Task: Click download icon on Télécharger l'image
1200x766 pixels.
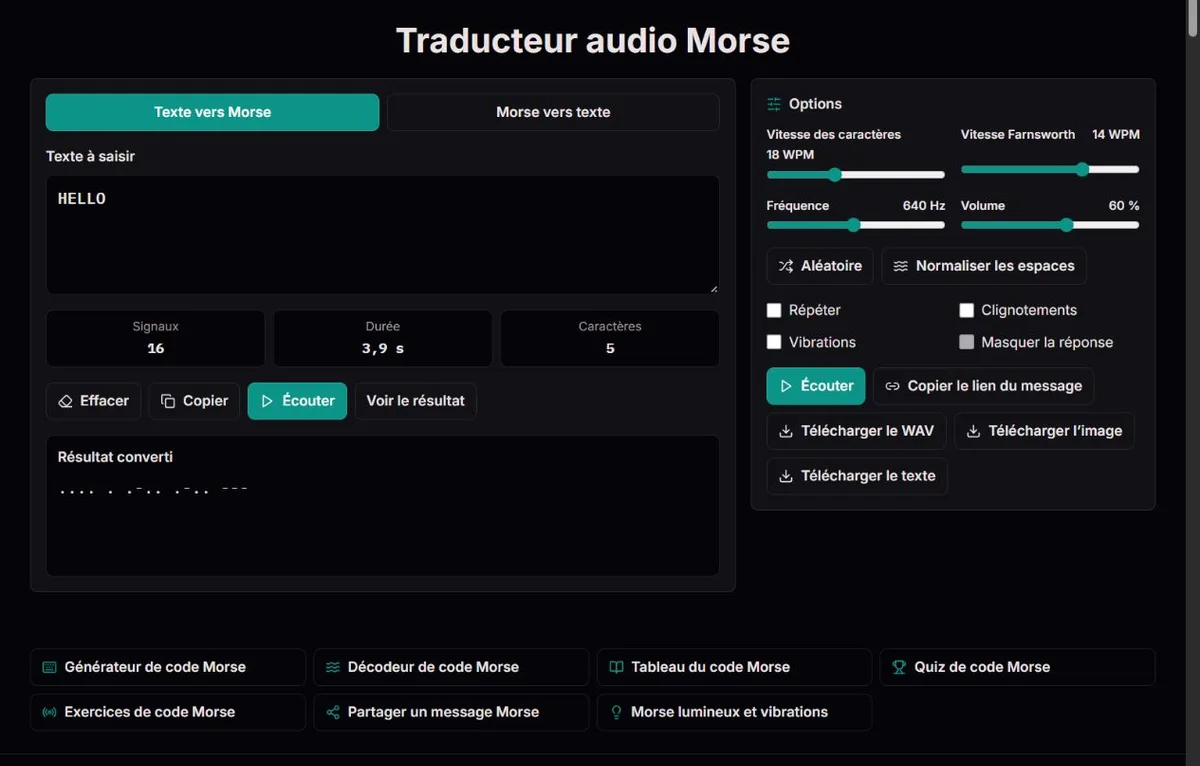Action: click(973, 431)
